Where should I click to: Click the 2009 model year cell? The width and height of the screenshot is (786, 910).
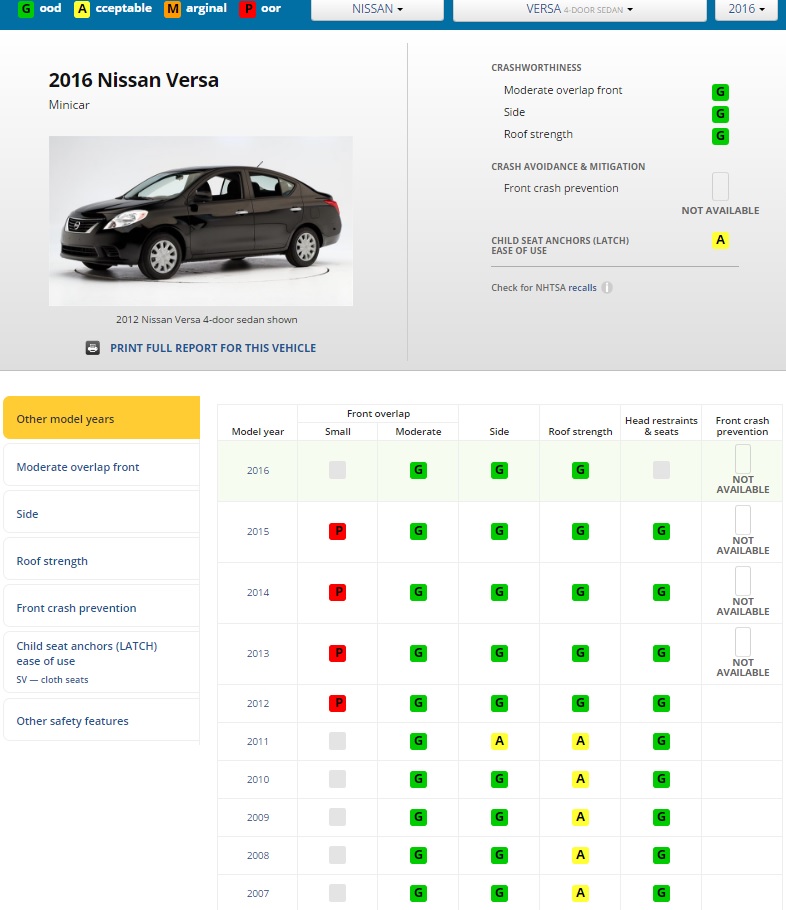click(x=258, y=817)
